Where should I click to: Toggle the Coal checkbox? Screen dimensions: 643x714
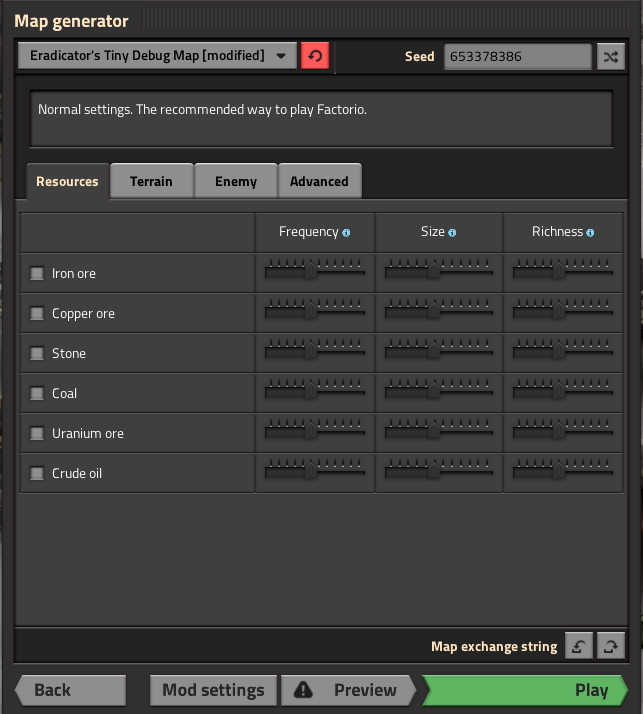(37, 393)
